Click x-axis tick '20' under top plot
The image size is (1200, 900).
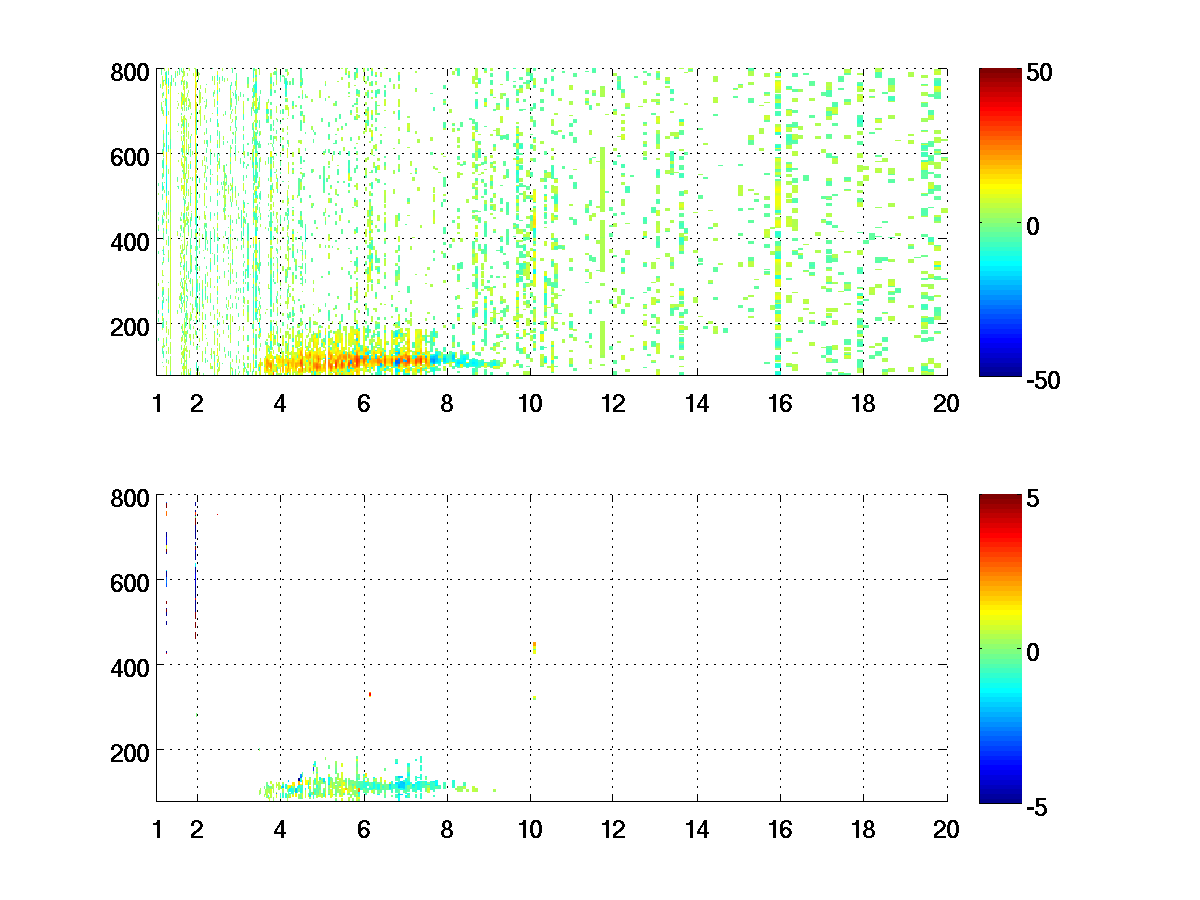[946, 403]
